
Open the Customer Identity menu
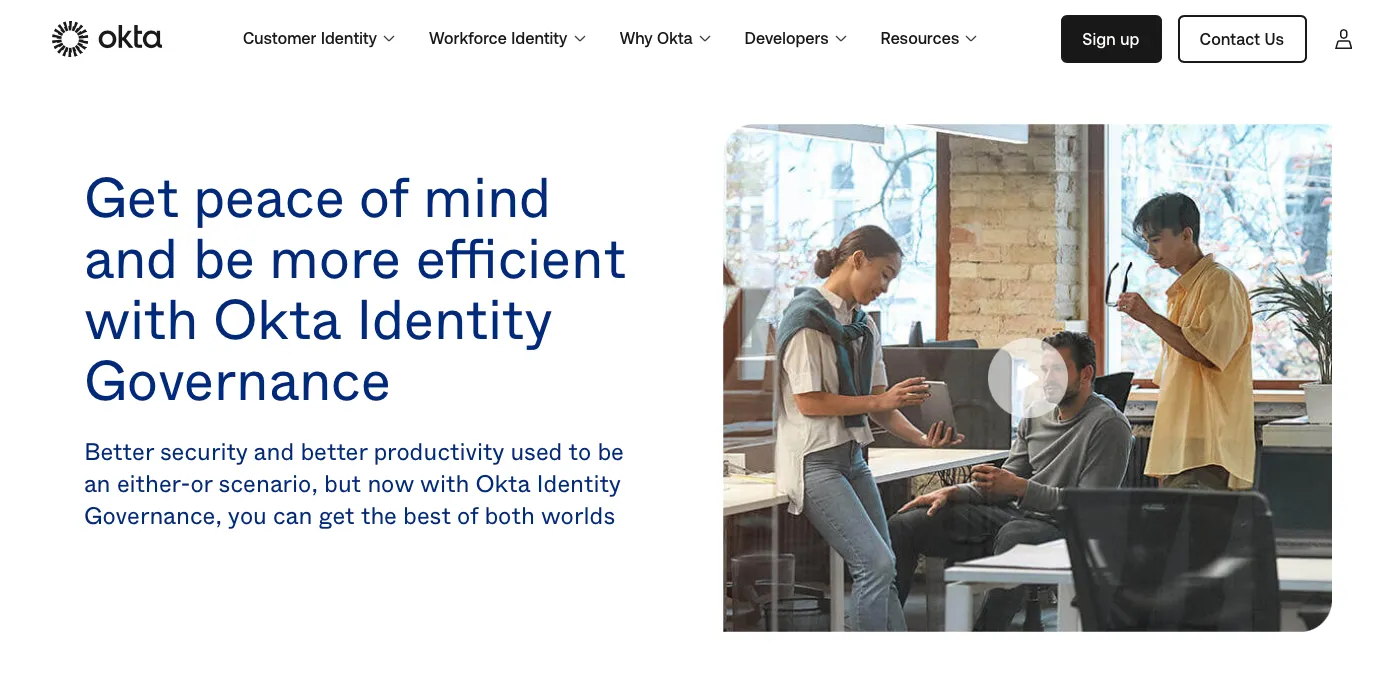click(x=319, y=39)
